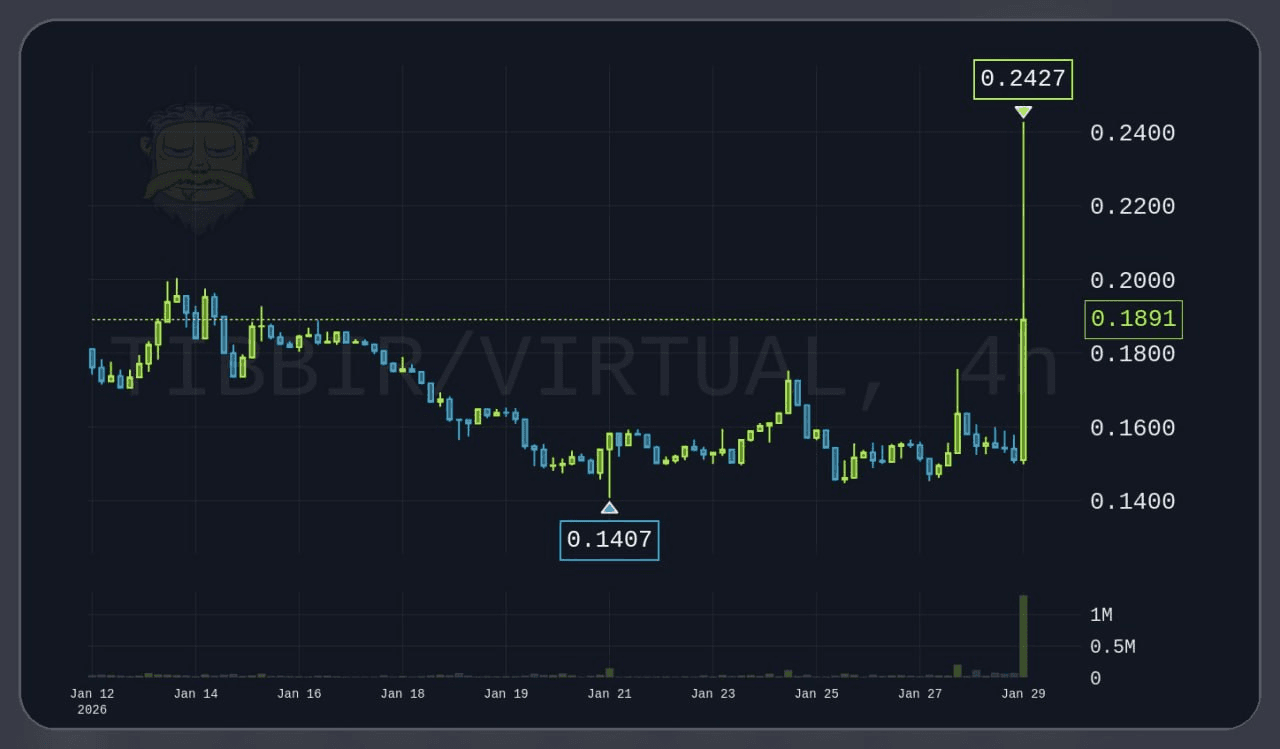Click the 0.2200 price axis label

click(1132, 207)
